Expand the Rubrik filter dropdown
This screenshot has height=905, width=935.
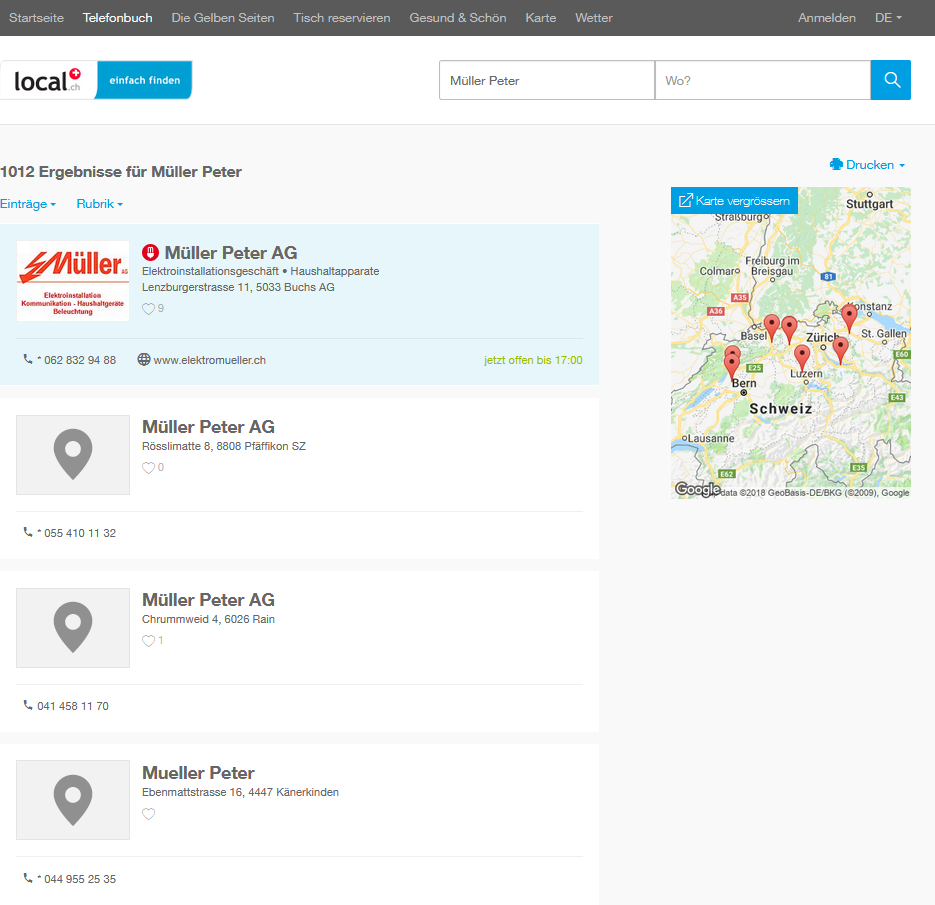pyautogui.click(x=99, y=204)
